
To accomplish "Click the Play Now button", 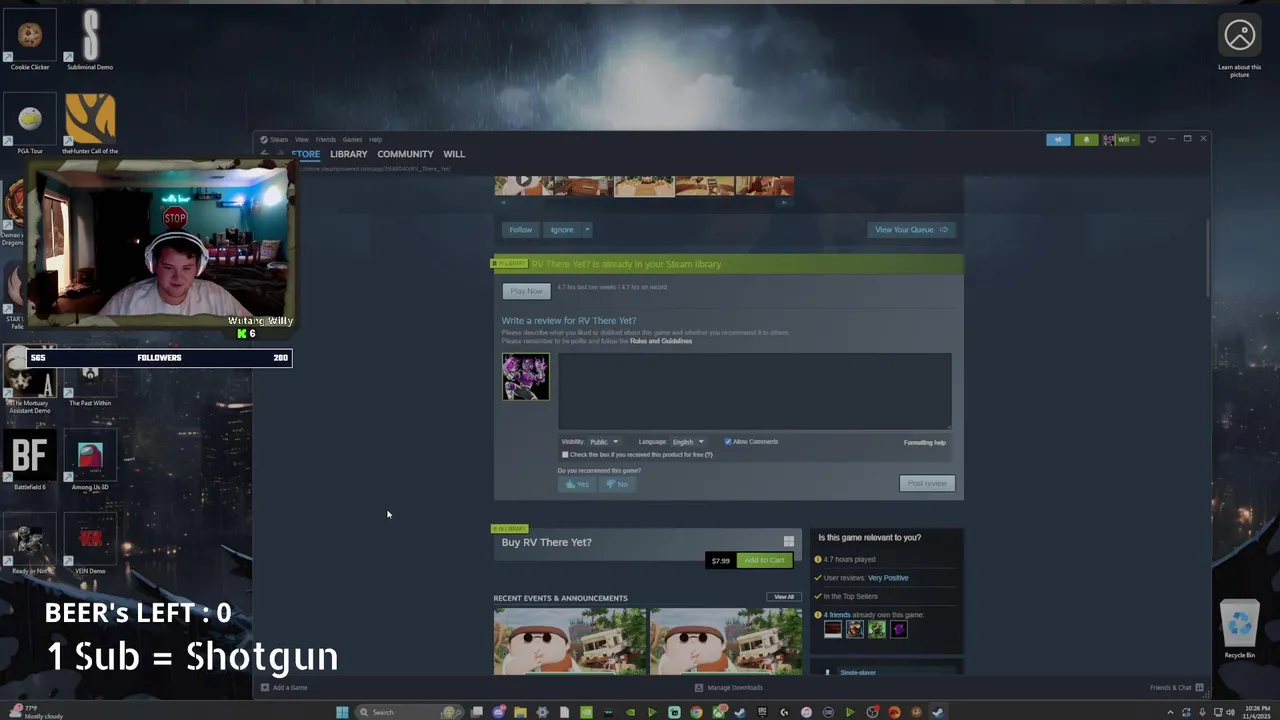I will coord(526,291).
